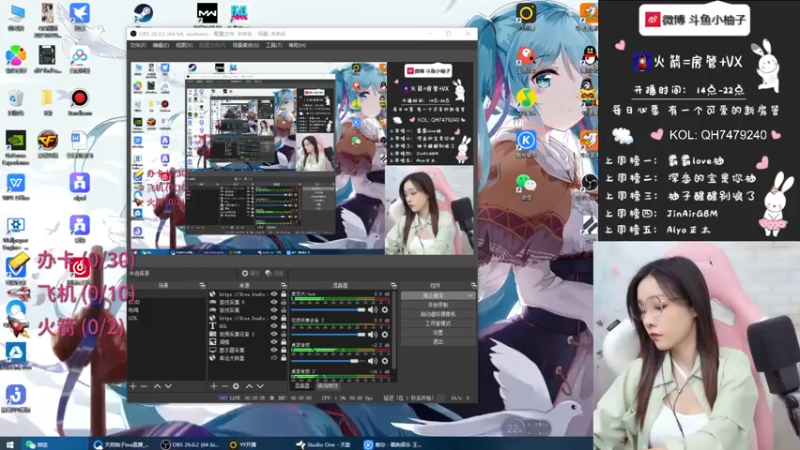Move the selected source down in the list
The image size is (800, 450).
[x=260, y=386]
